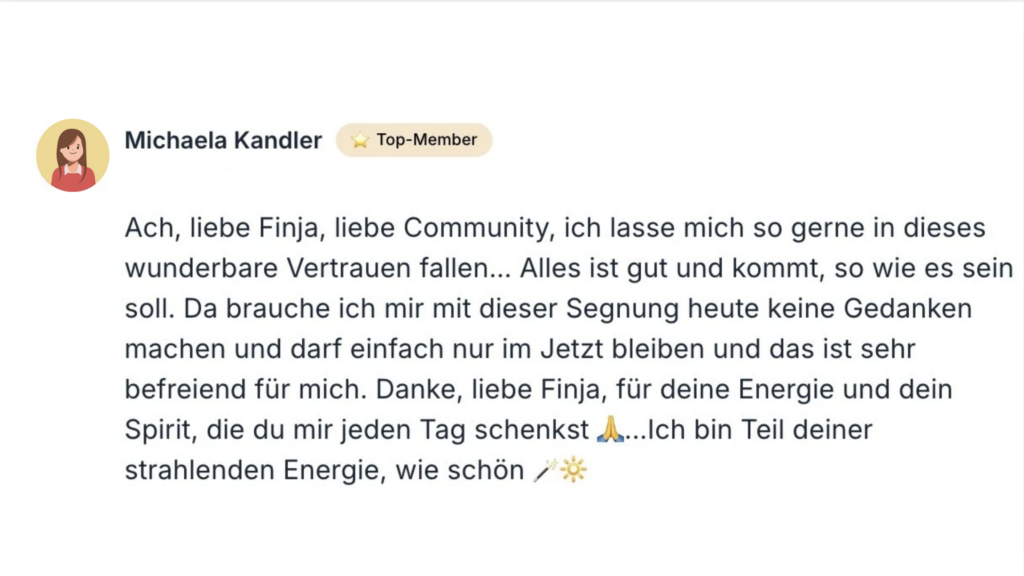Click Michaela Kandler's avatar picture
The height and width of the screenshot is (576, 1024).
[73, 155]
